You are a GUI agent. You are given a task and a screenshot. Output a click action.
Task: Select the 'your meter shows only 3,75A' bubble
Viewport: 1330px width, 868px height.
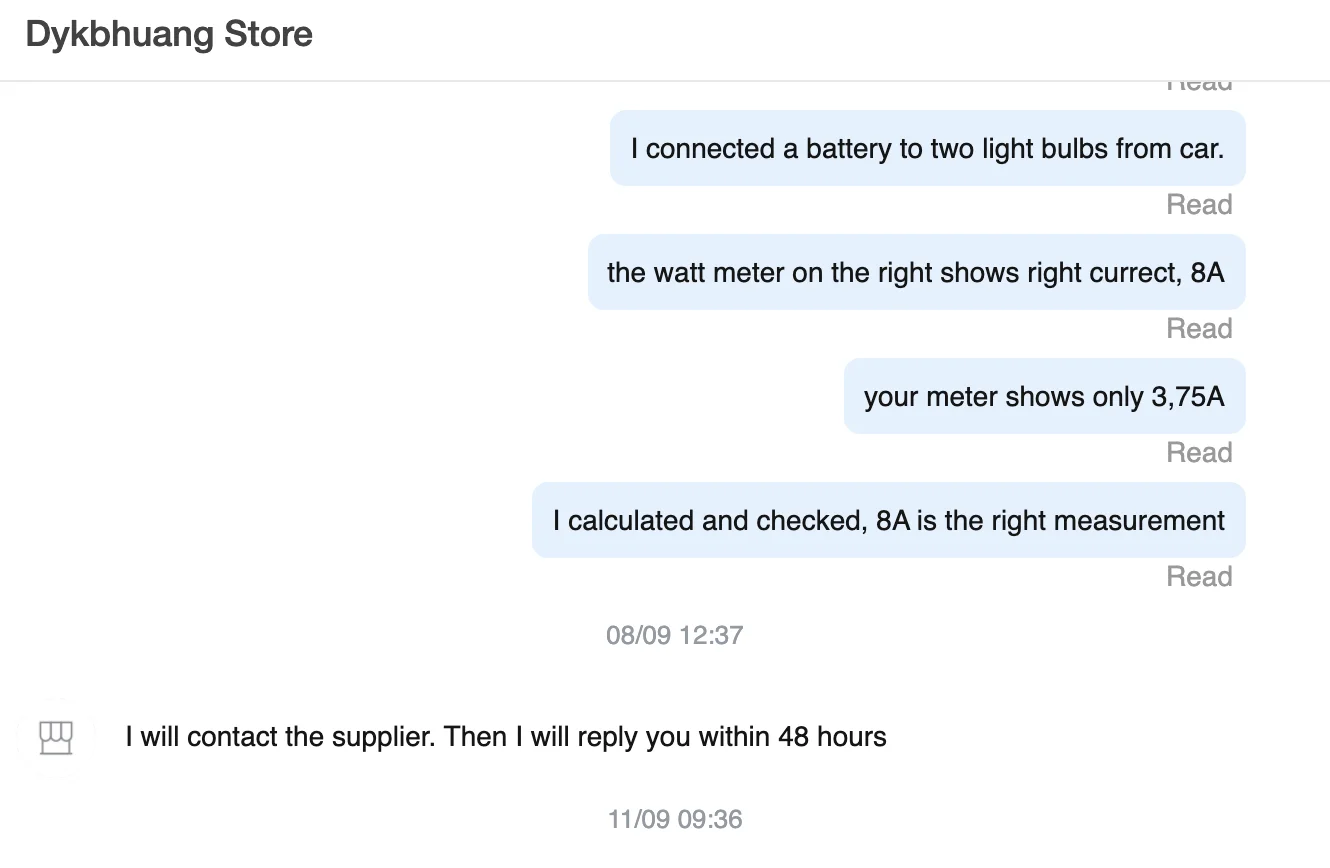[x=1043, y=397]
